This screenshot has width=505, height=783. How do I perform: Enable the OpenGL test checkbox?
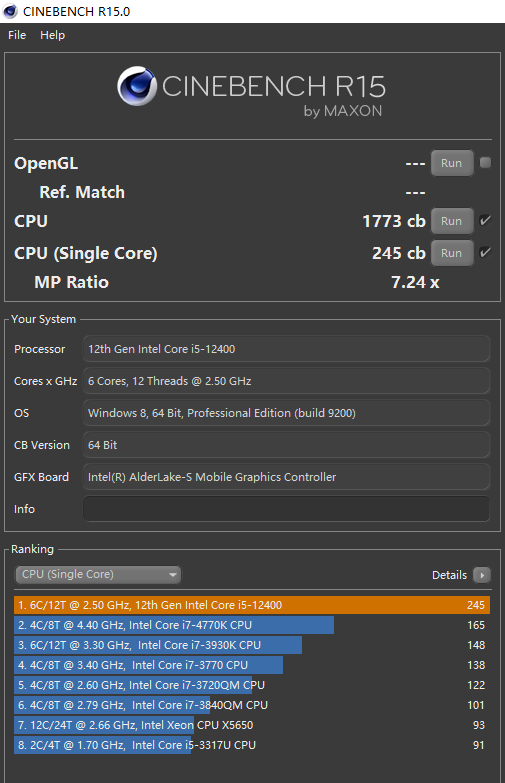[x=485, y=163]
